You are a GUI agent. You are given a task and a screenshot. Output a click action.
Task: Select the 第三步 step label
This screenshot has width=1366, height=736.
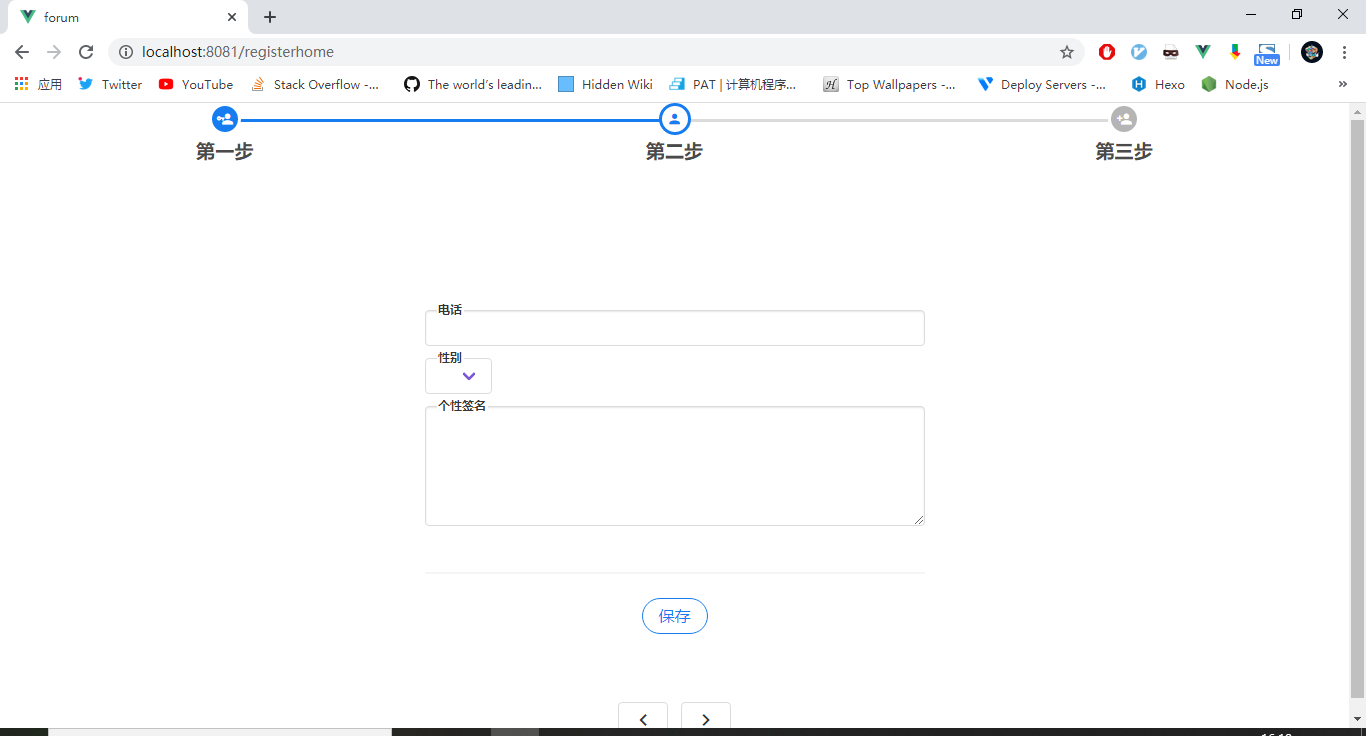pyautogui.click(x=1124, y=151)
